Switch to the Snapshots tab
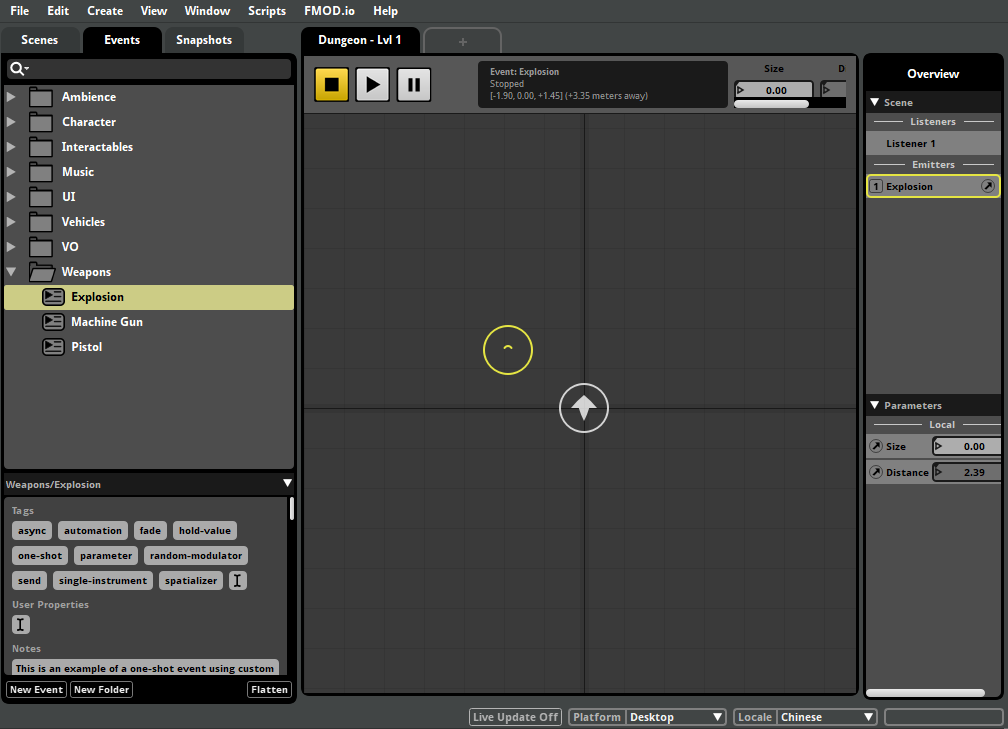This screenshot has width=1008, height=729. 203,40
